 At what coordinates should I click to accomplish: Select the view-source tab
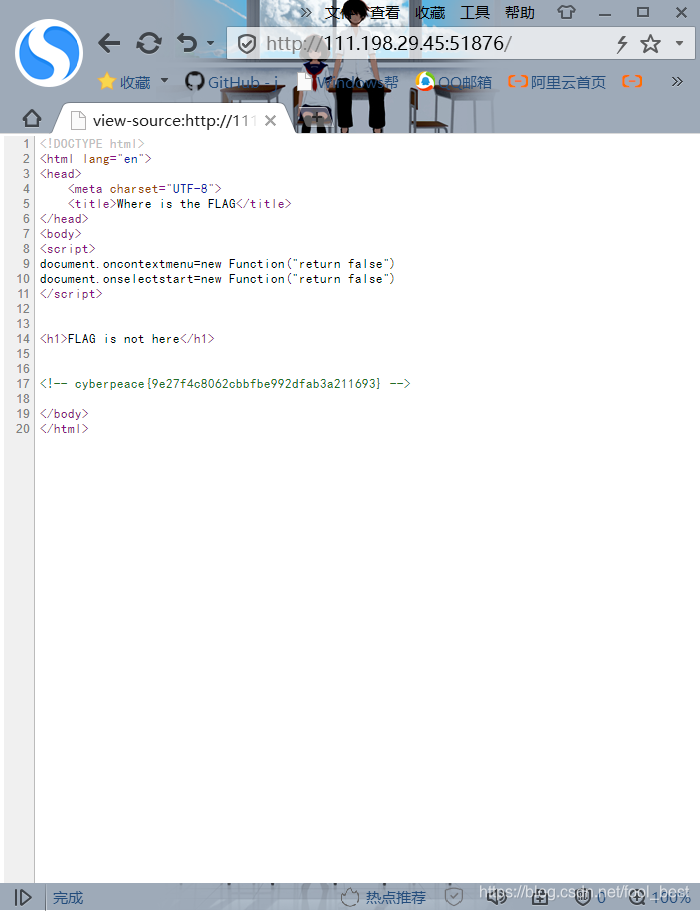pyautogui.click(x=174, y=120)
